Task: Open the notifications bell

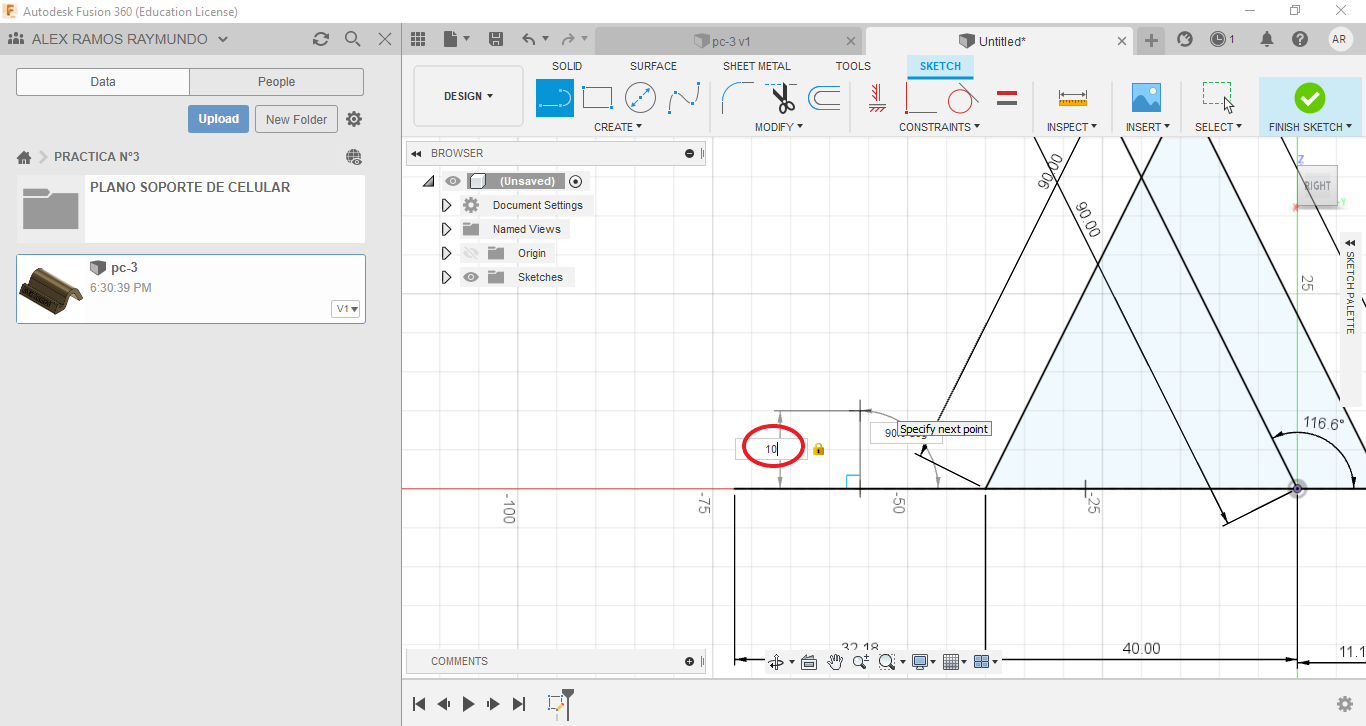Action: click(1267, 39)
